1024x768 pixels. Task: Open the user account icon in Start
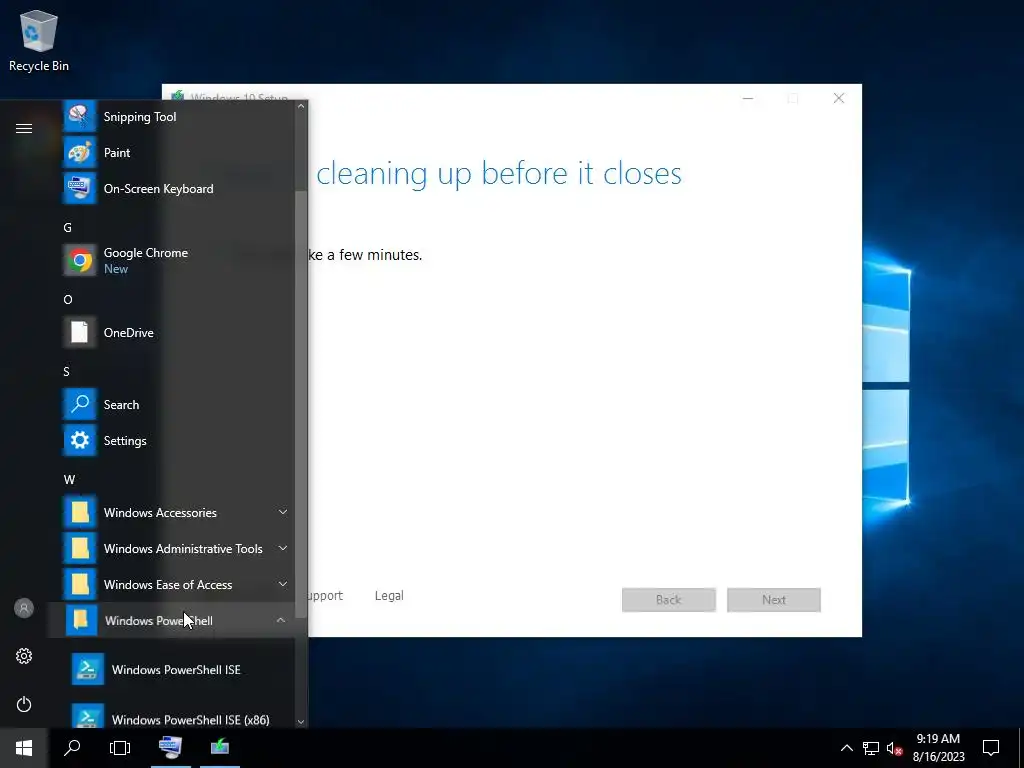(24, 608)
